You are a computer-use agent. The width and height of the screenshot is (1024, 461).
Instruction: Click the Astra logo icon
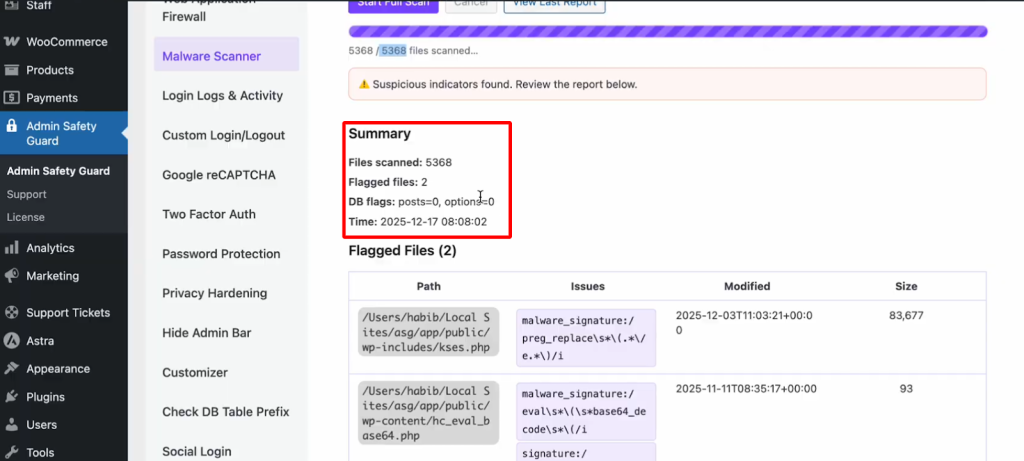pos(11,340)
